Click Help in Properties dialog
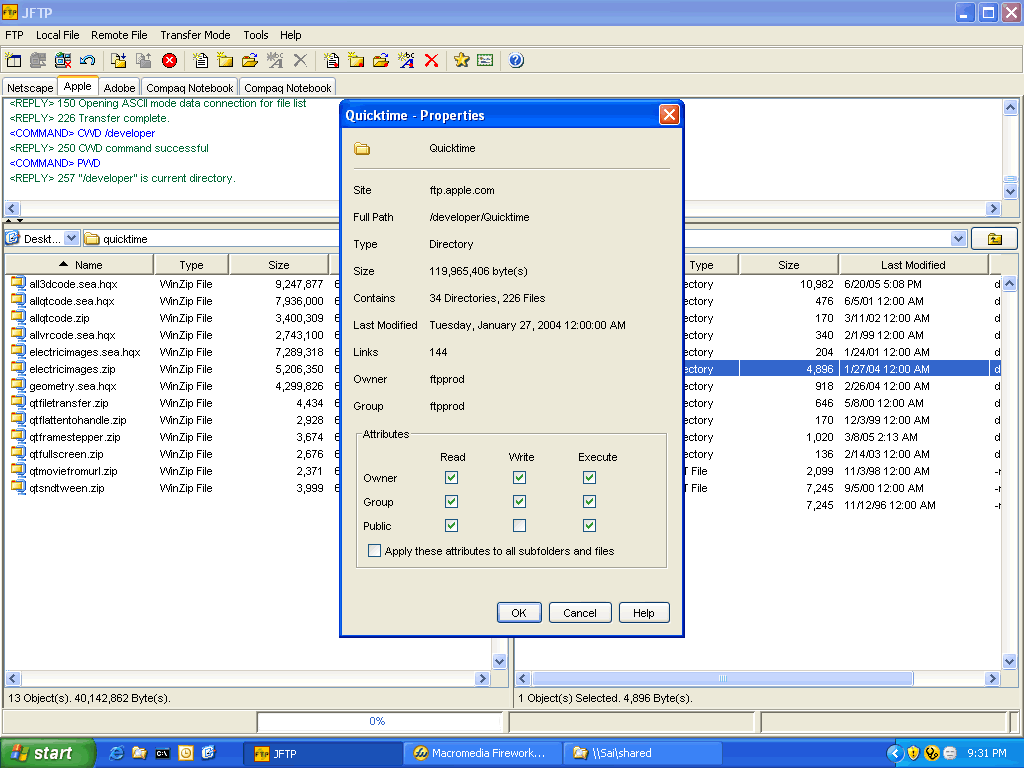This screenshot has height=768, width=1024. (643, 613)
